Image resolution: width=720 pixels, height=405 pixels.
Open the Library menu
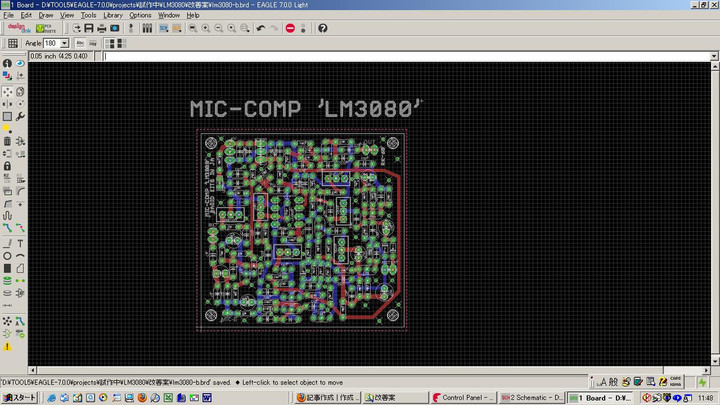click(113, 15)
